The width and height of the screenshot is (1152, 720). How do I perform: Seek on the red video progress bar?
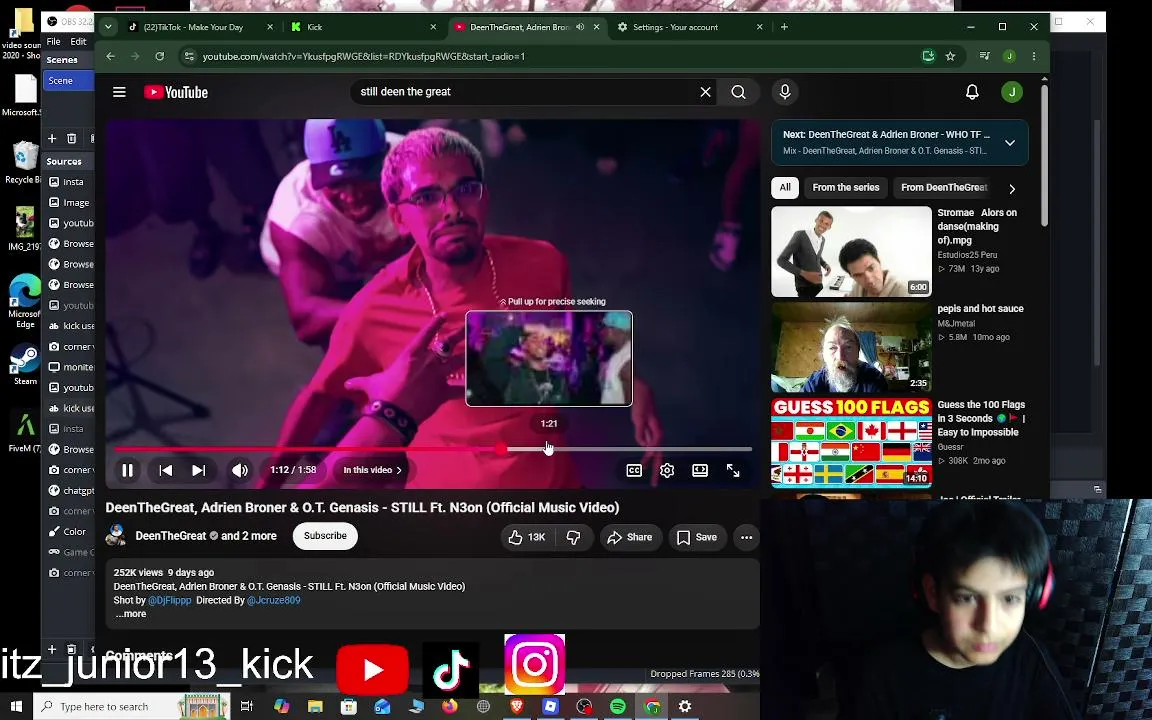point(433,448)
